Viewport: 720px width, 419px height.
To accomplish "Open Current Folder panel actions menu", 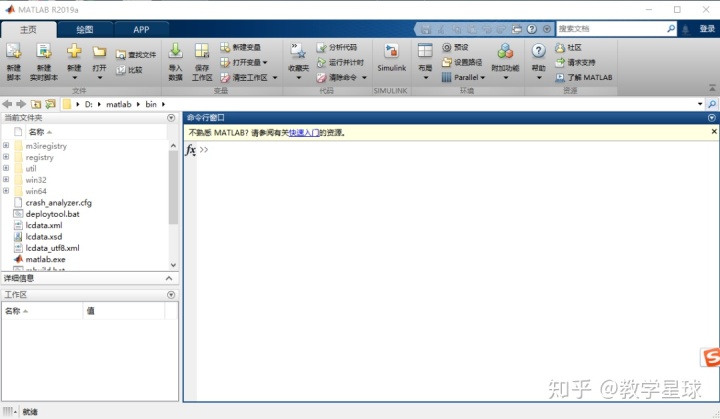I will pyautogui.click(x=171, y=118).
